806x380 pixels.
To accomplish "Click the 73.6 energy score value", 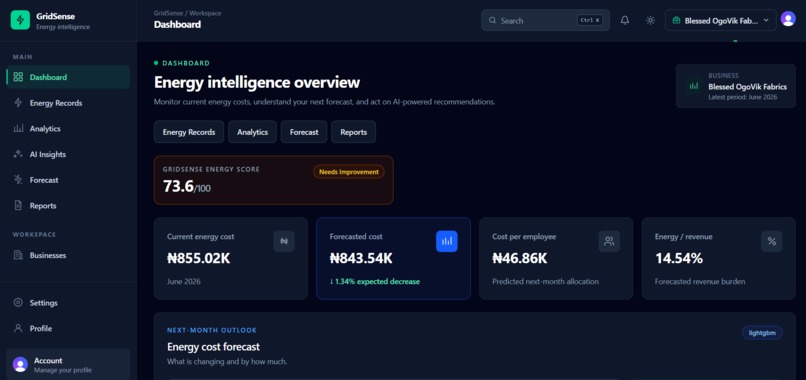I will coord(178,187).
